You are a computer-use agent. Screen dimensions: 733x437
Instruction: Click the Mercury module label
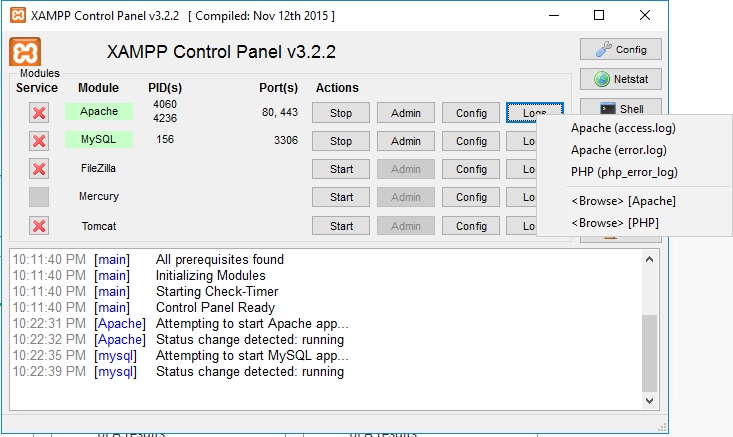click(x=99, y=196)
